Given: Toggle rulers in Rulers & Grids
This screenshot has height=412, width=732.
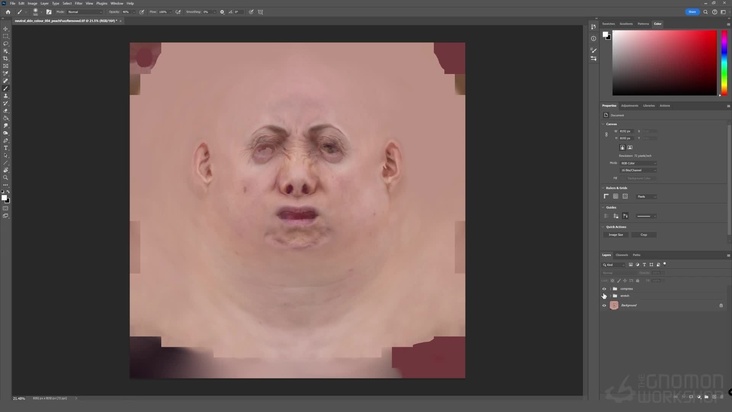Looking at the screenshot, I should coord(606,196).
